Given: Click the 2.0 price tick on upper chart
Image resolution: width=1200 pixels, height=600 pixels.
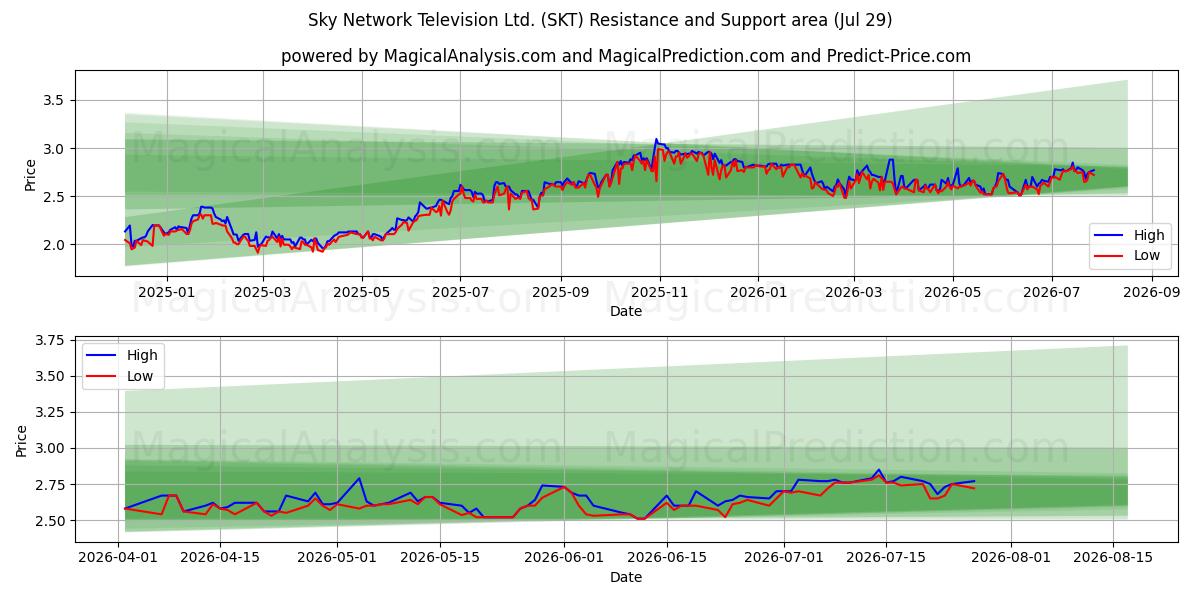Looking at the screenshot, I should 54,244.
